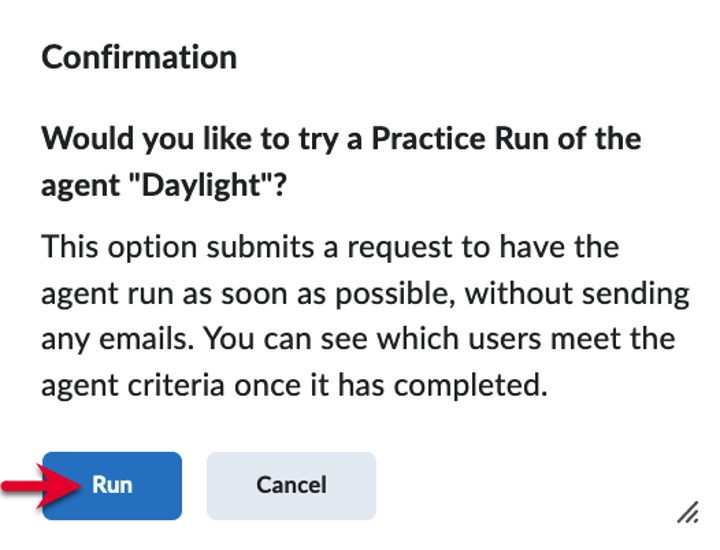The image size is (720, 550).
Task: Click the Run button
Action: [112, 486]
